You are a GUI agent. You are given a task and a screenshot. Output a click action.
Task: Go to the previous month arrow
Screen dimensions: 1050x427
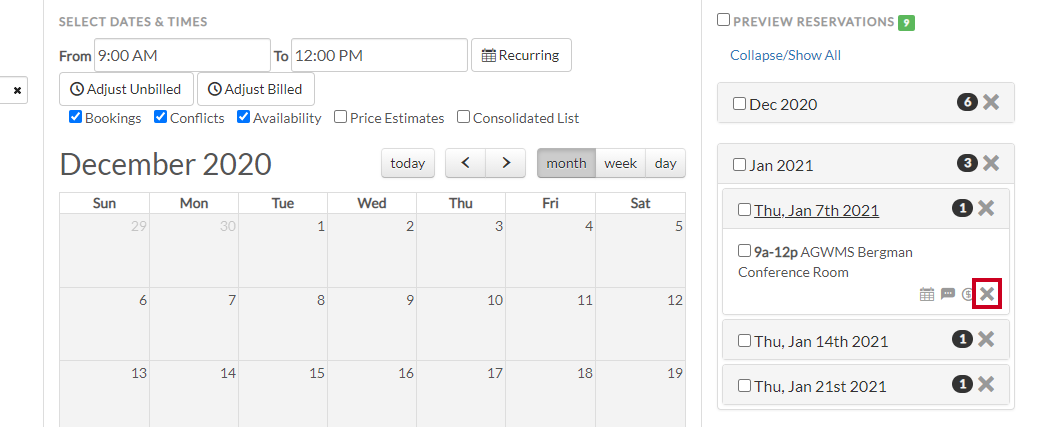point(465,163)
